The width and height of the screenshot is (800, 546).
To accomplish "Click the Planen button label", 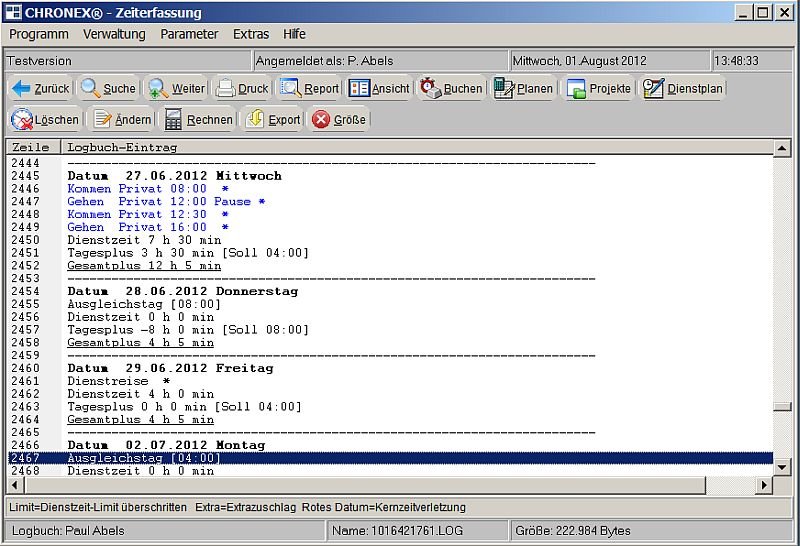I will (535, 89).
